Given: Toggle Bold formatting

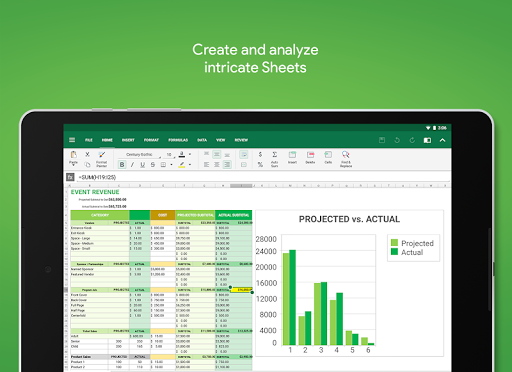Looking at the screenshot, I should [122, 165].
